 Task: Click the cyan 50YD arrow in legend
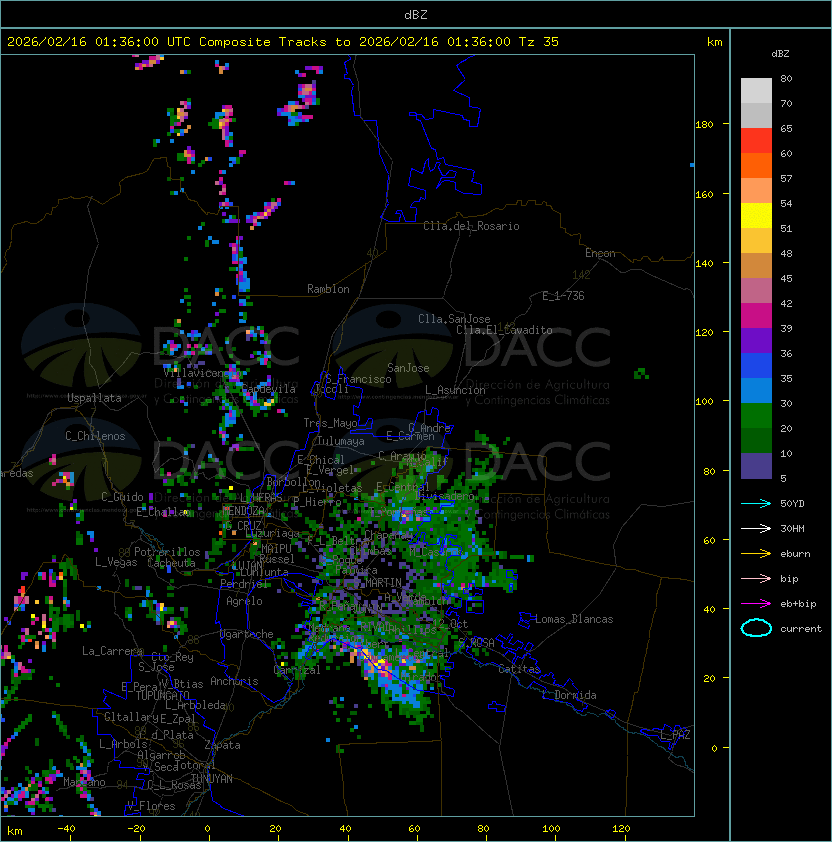click(x=756, y=503)
